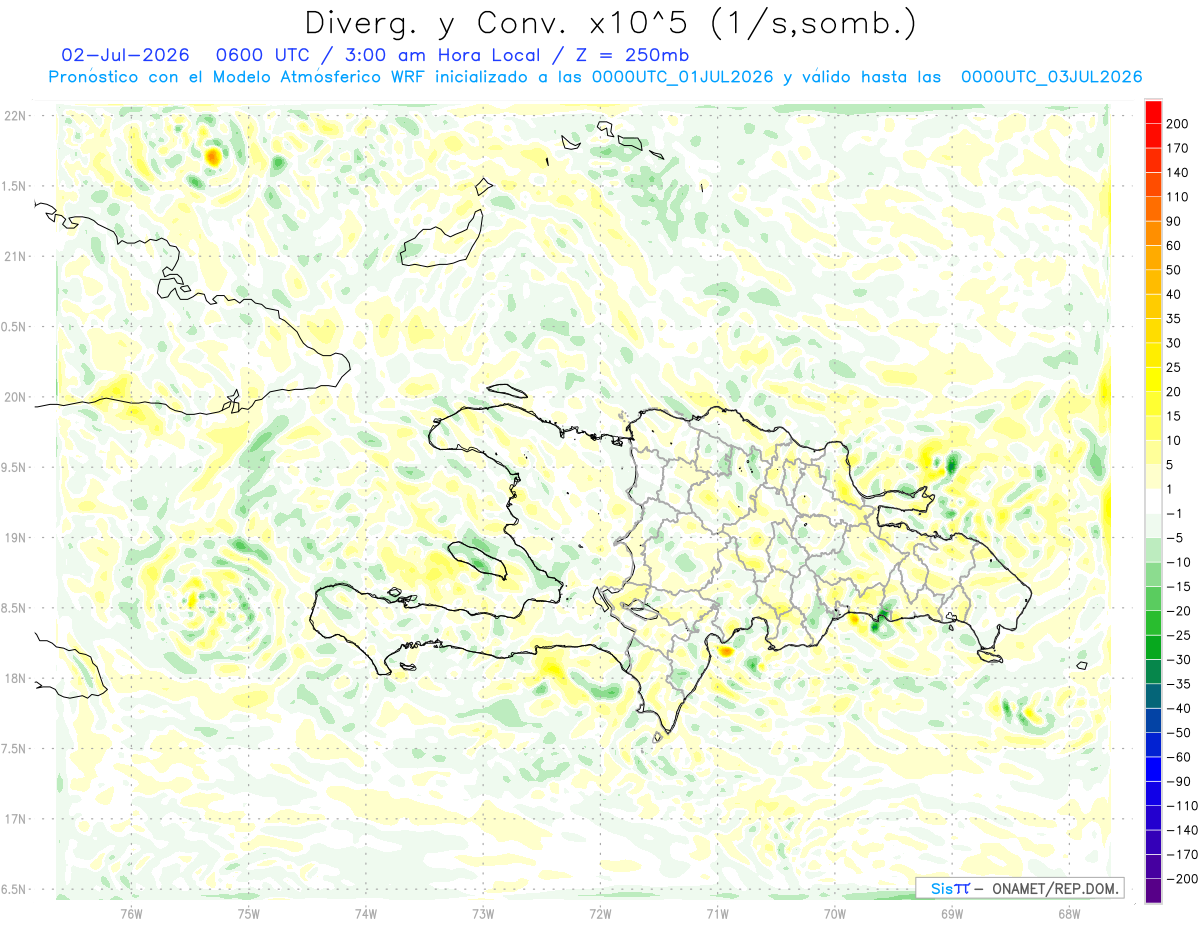Click the 76W longitude label
Screen dimensions: 1200x927
click(x=131, y=912)
